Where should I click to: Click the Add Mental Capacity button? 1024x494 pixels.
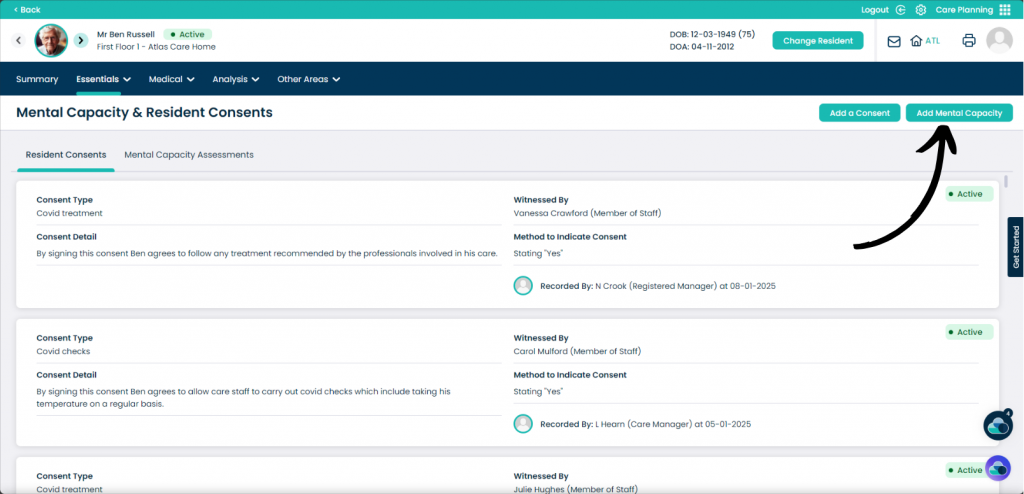pyautogui.click(x=959, y=113)
